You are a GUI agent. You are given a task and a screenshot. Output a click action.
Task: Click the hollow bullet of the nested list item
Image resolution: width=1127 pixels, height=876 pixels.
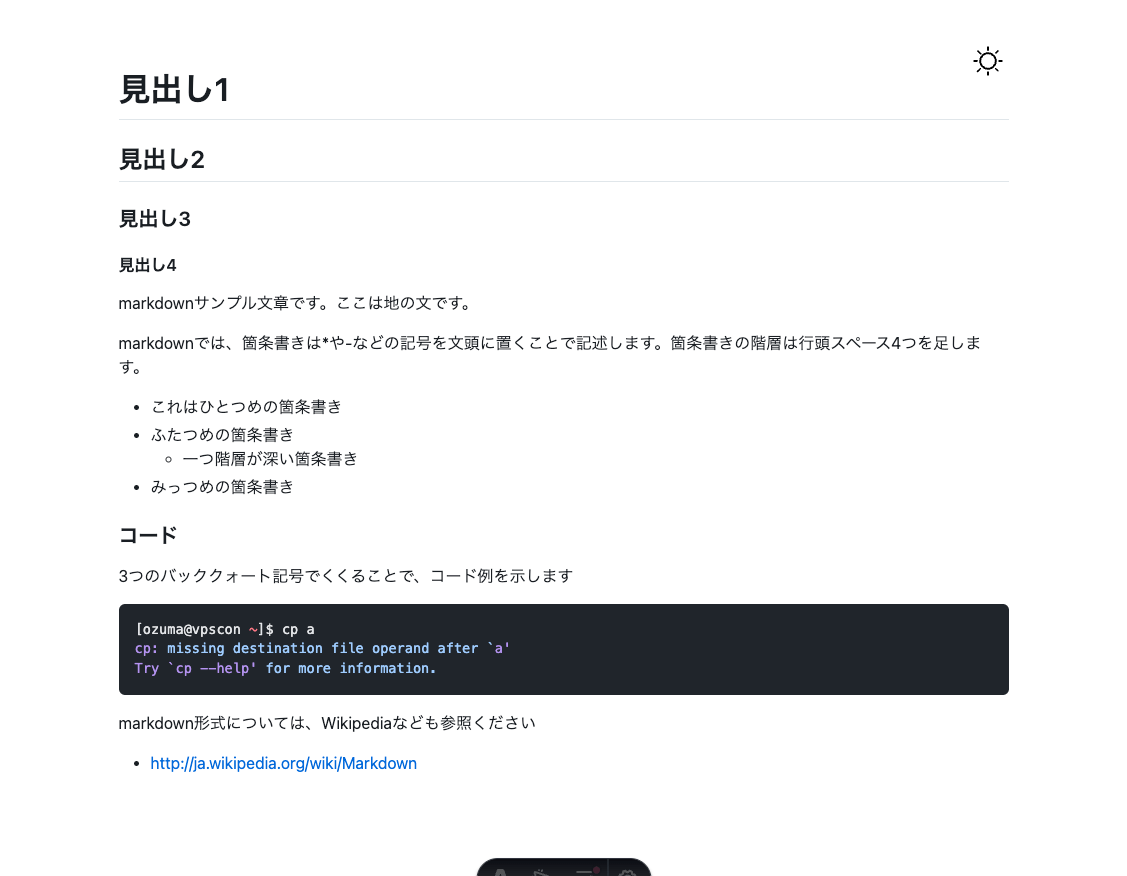[167, 459]
